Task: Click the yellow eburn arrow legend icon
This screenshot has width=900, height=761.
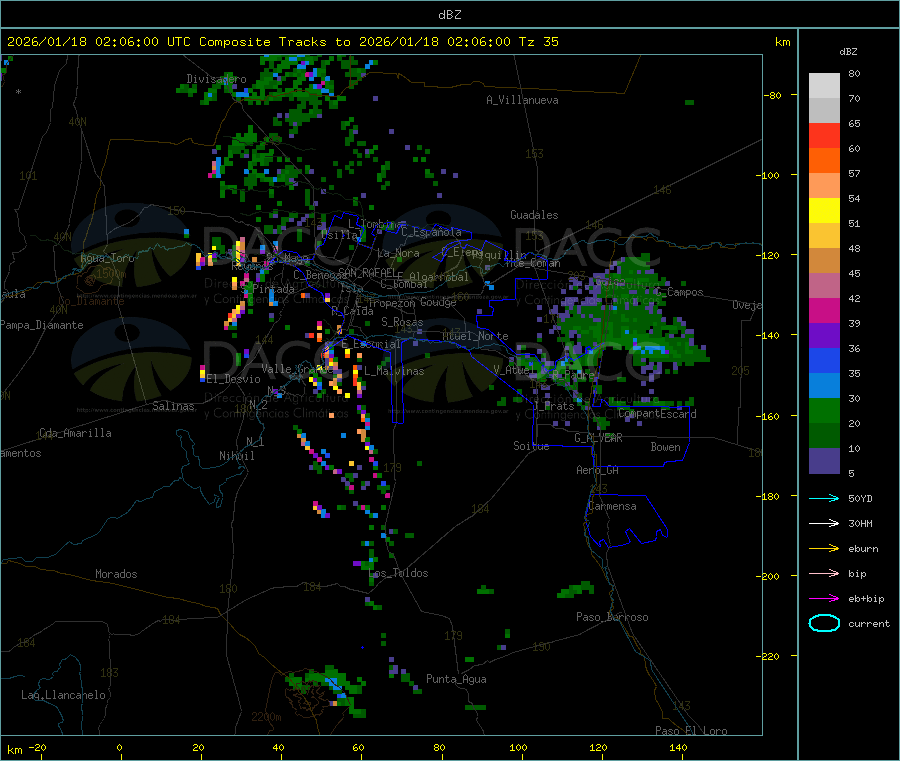Action: (824, 548)
